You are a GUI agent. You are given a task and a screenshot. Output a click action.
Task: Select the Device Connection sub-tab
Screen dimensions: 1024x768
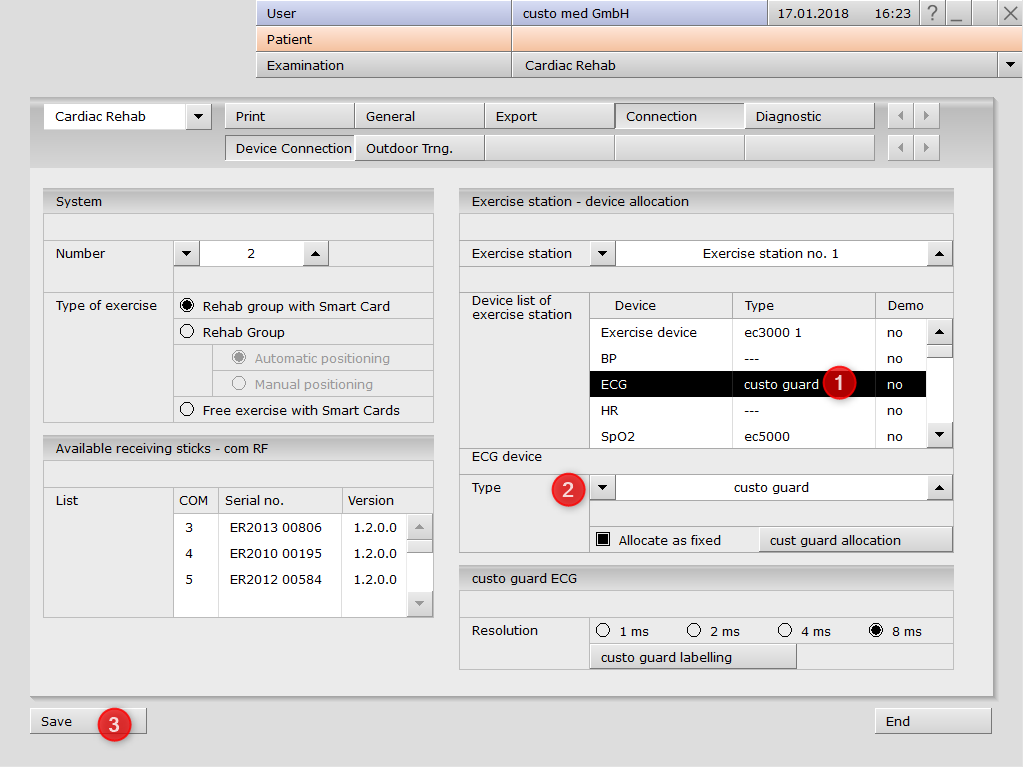tap(289, 148)
